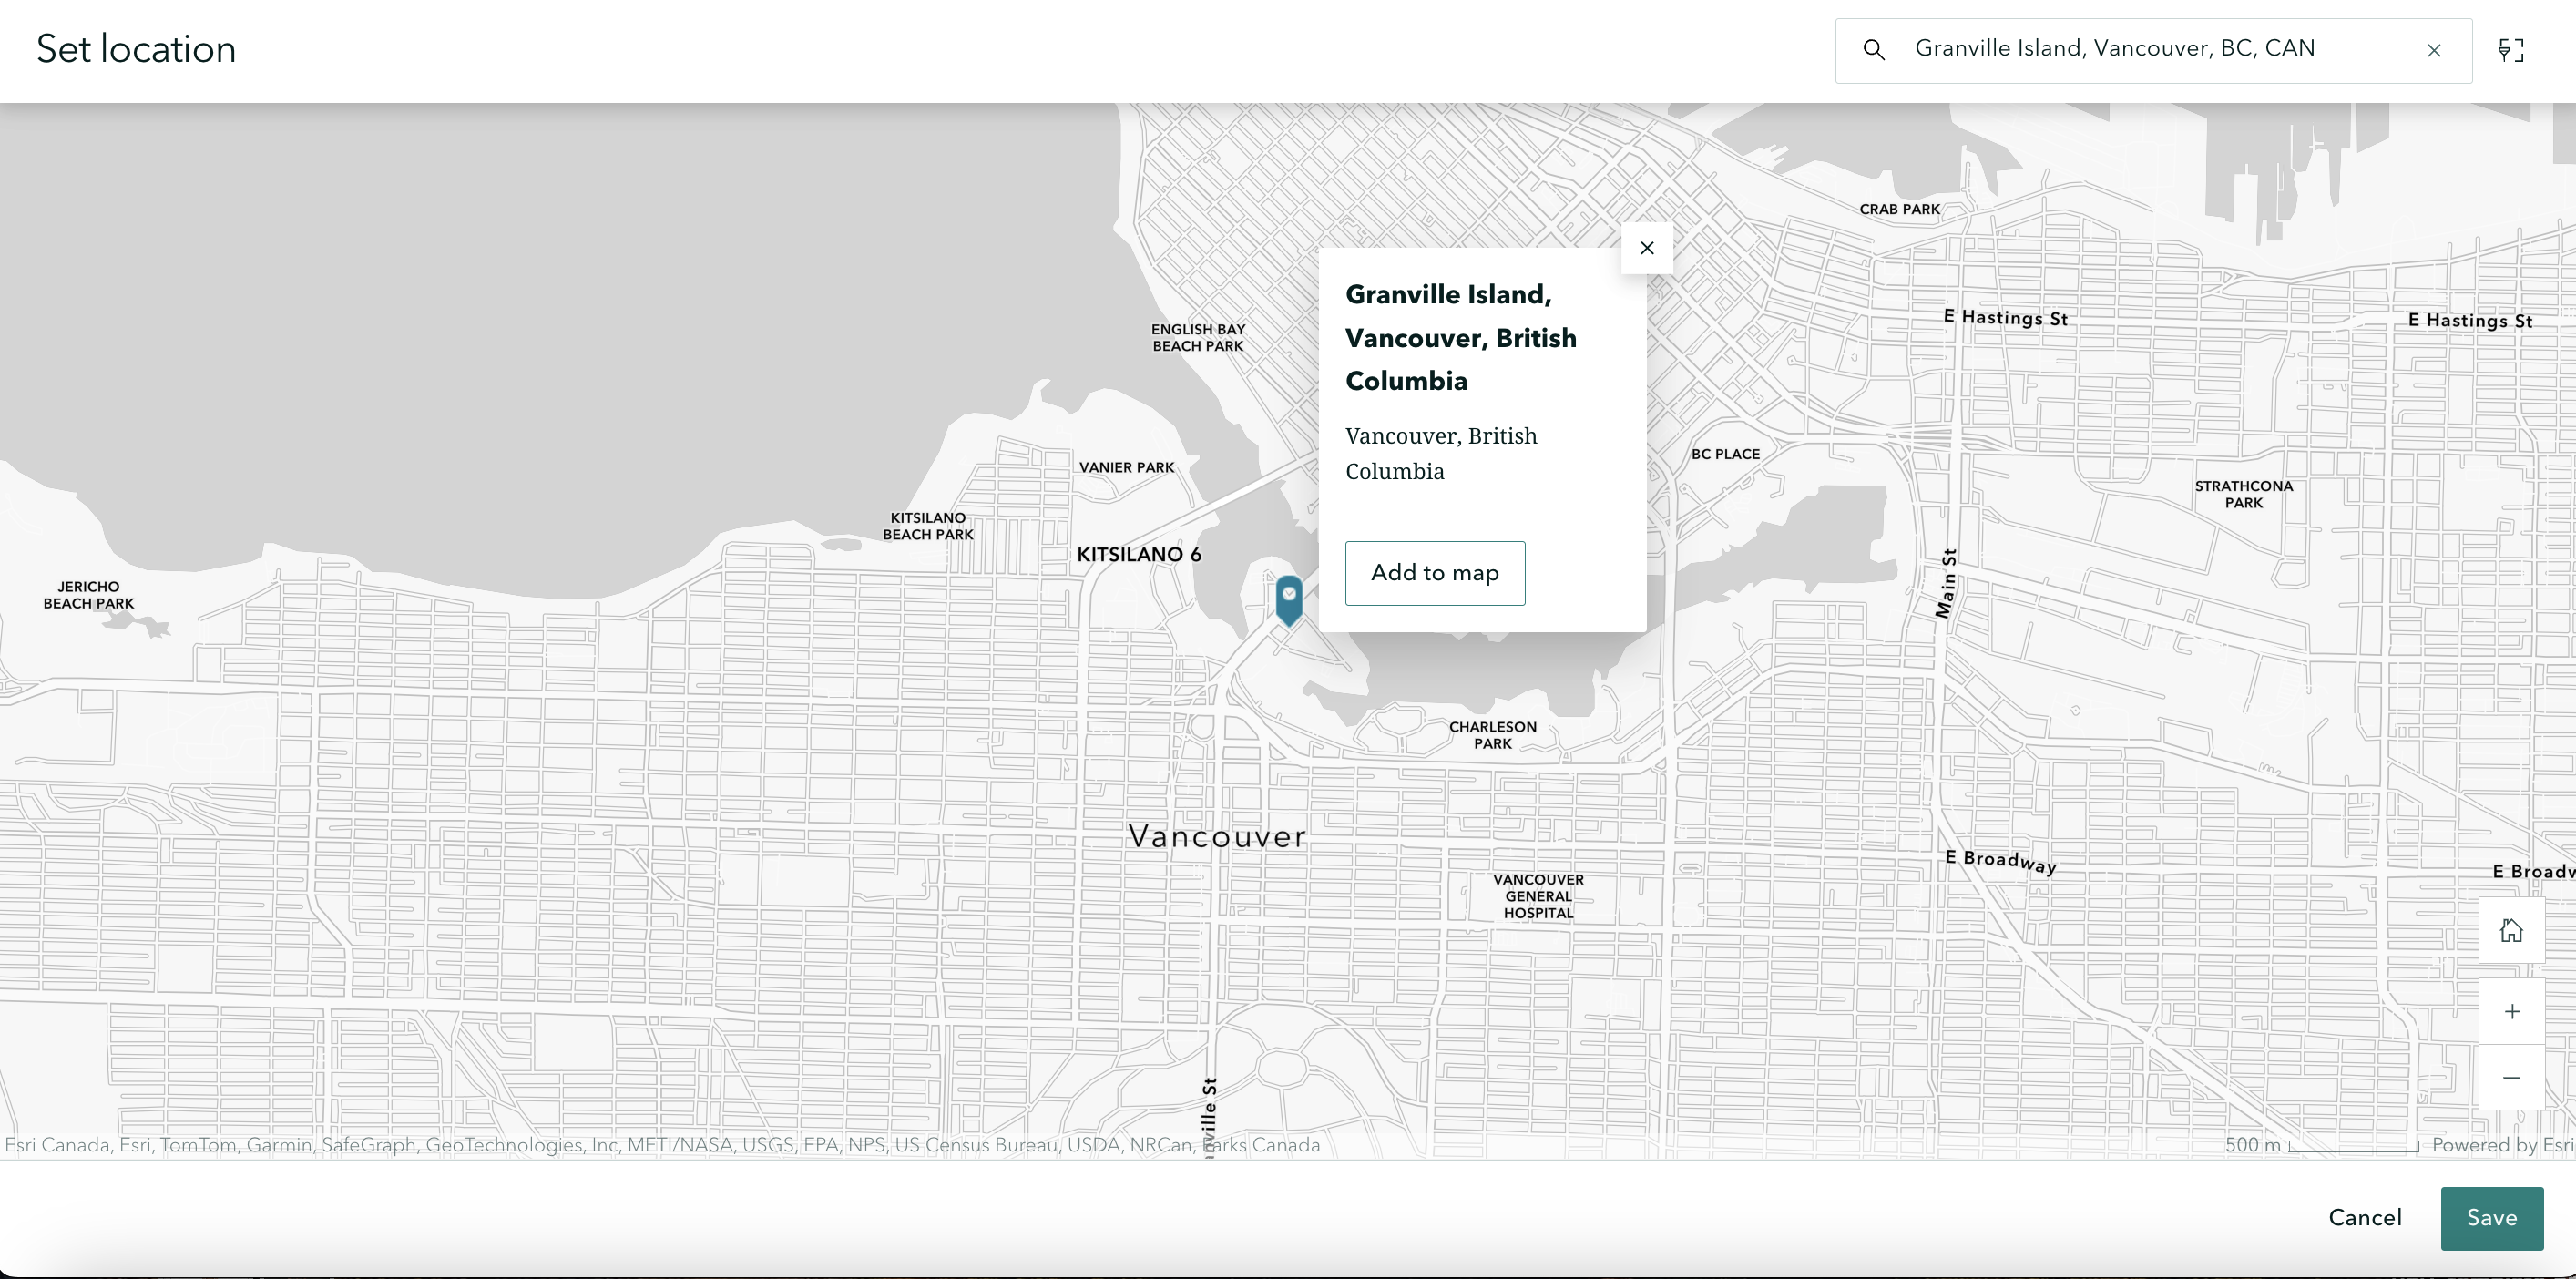This screenshot has width=2576, height=1279.
Task: Click the Kitsilano Beach Park label
Action: coord(928,526)
